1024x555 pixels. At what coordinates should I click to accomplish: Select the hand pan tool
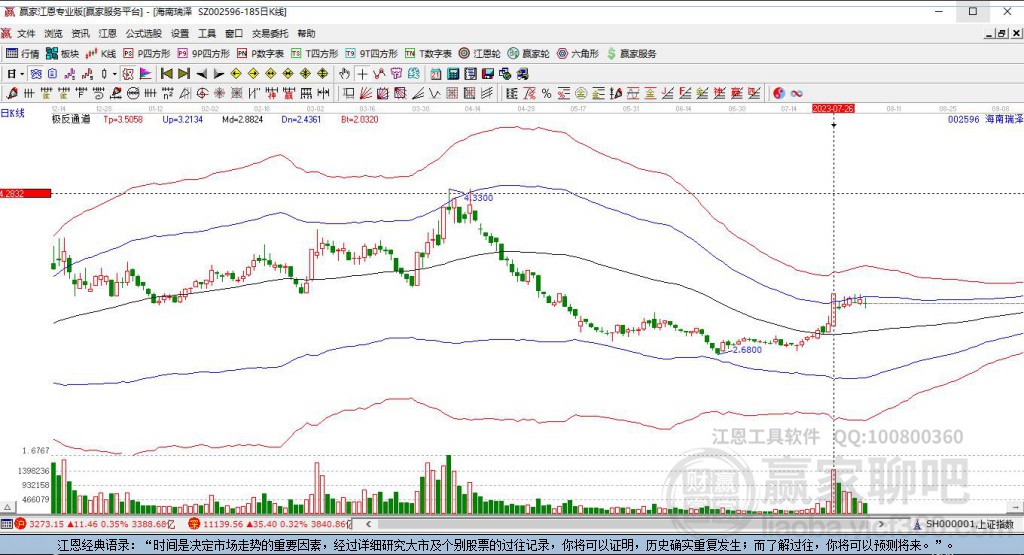coord(344,74)
